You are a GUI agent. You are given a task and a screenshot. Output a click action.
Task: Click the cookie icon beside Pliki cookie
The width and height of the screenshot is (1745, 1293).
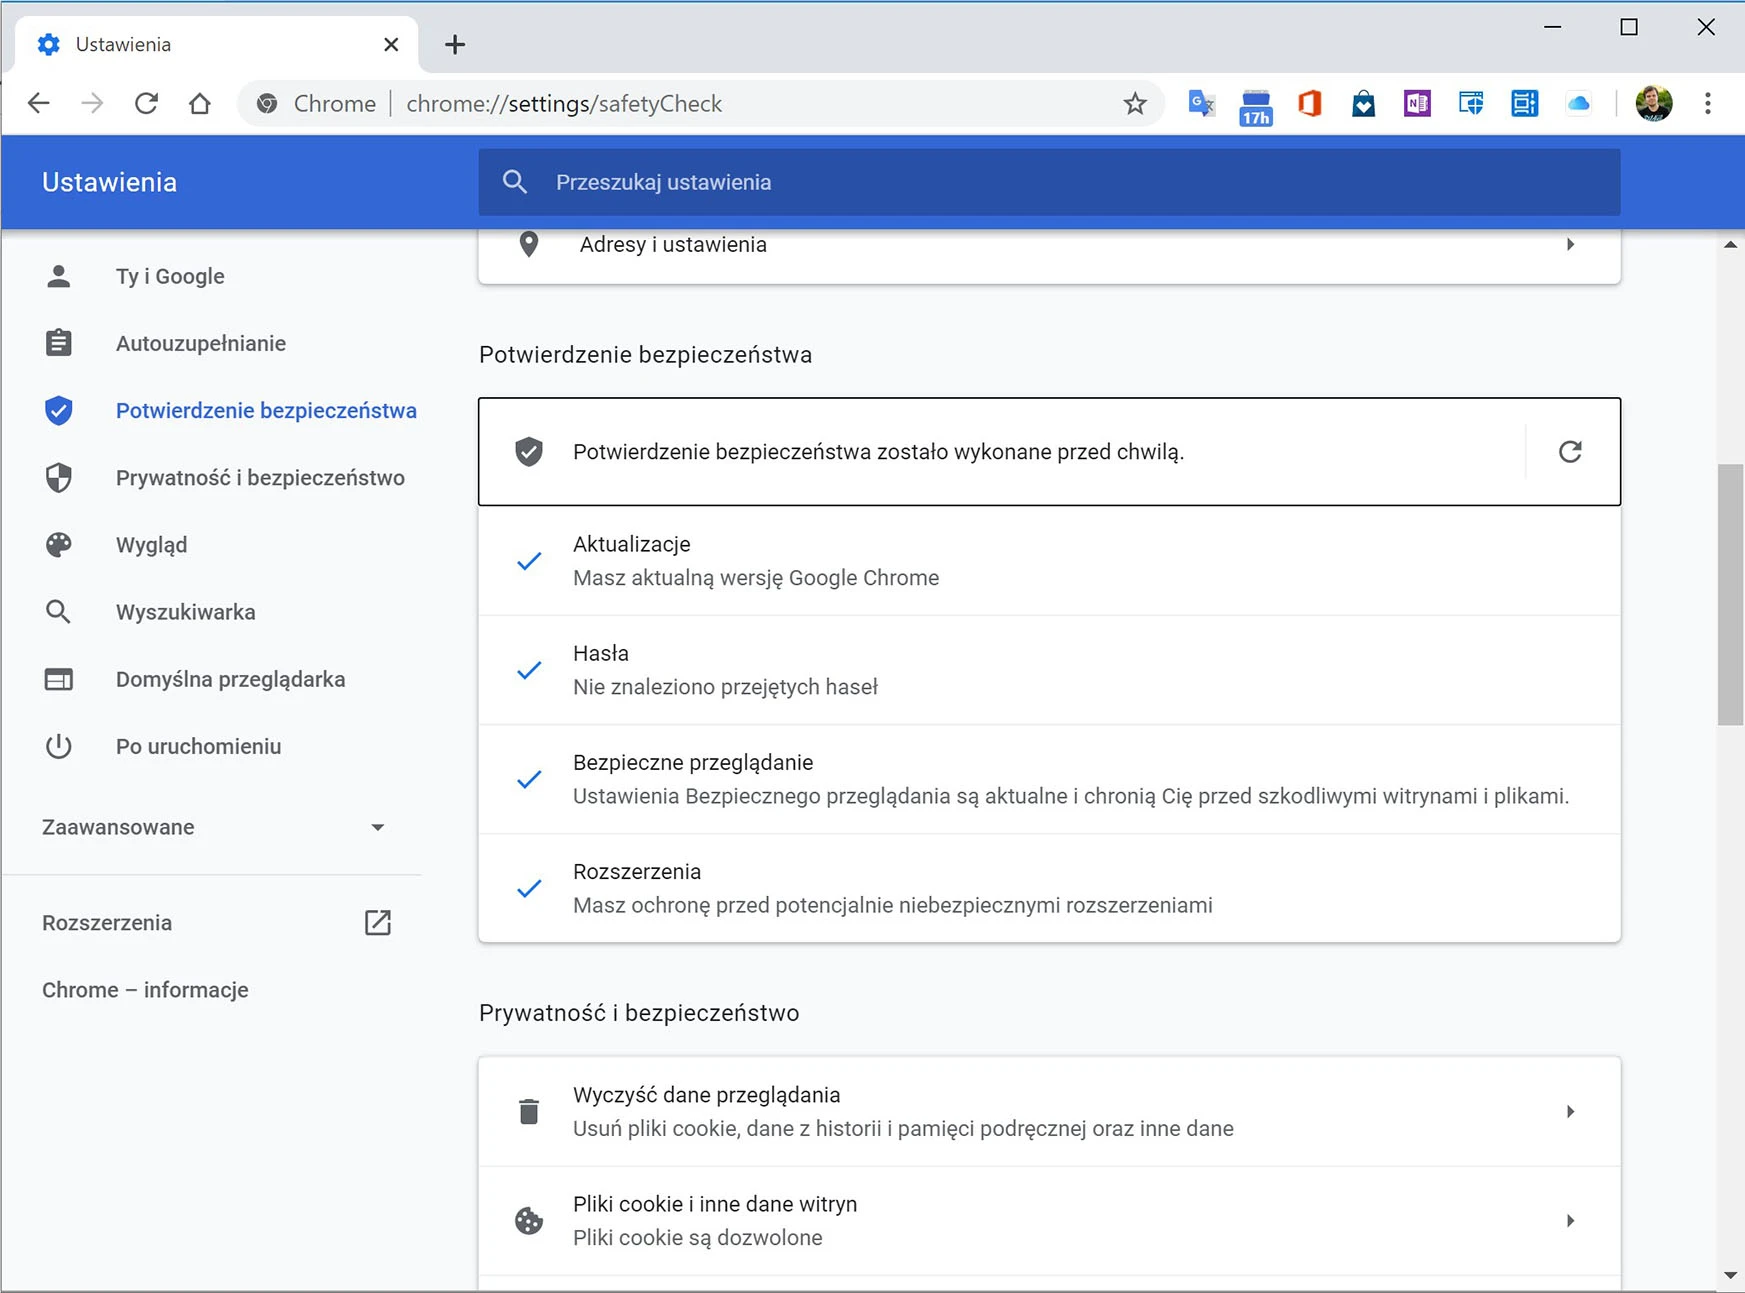point(529,1221)
